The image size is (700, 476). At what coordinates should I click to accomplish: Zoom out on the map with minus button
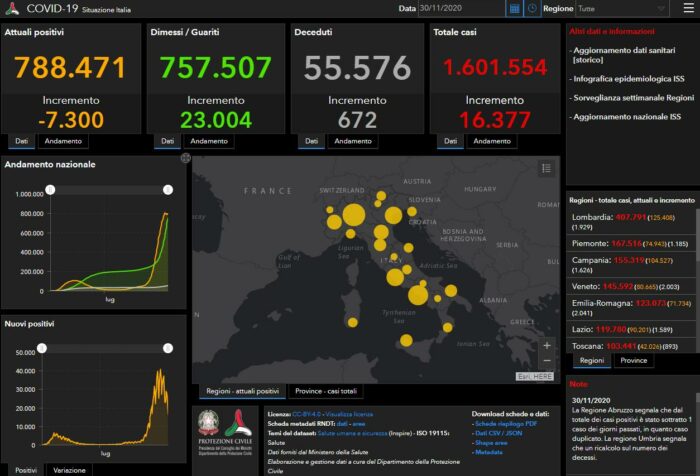click(x=546, y=361)
